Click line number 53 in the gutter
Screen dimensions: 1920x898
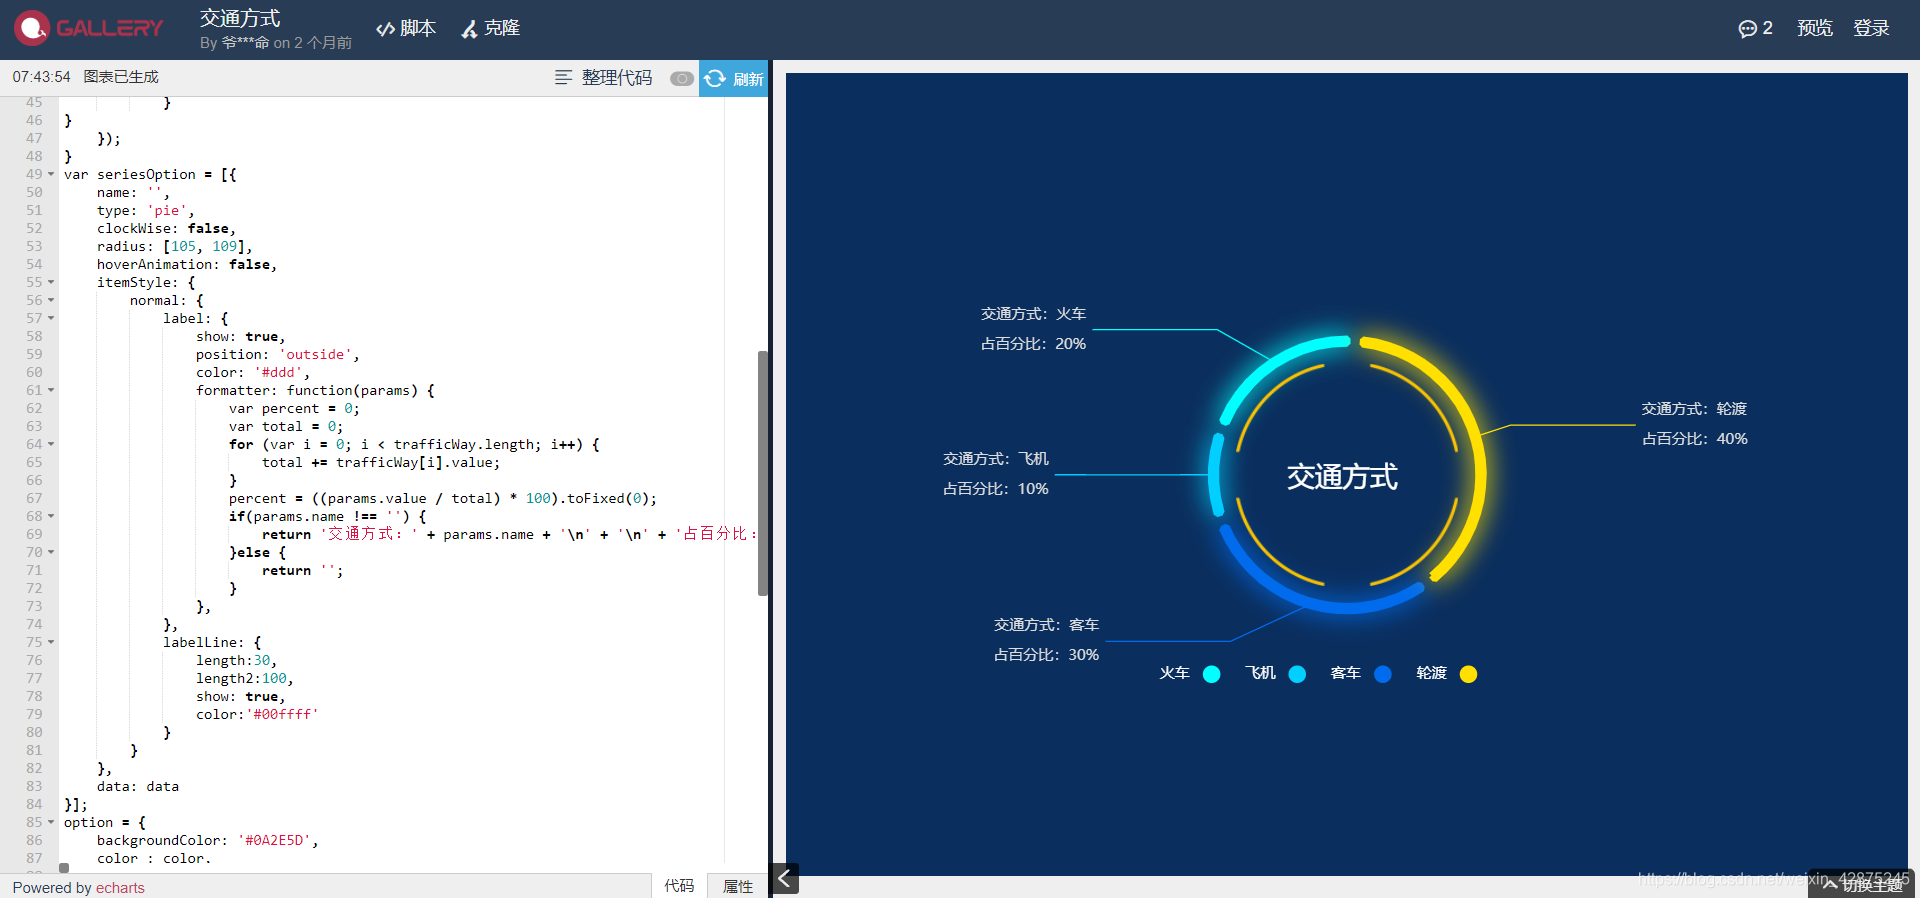(x=34, y=246)
